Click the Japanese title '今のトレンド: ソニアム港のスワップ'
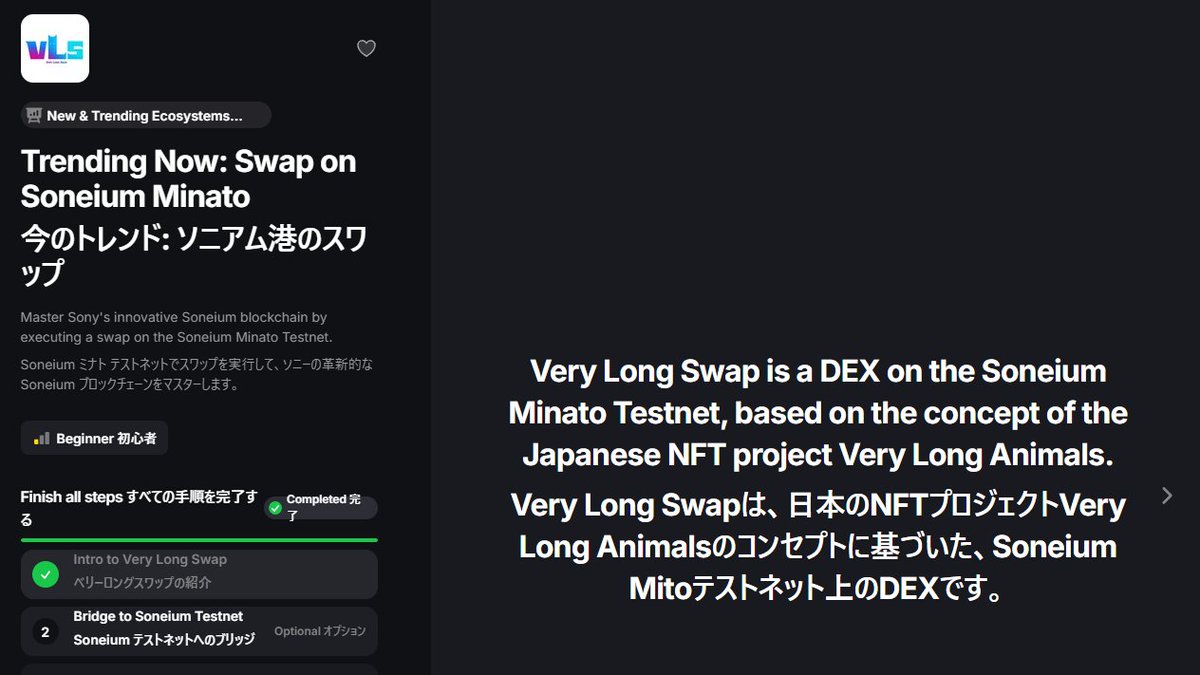 [194, 255]
